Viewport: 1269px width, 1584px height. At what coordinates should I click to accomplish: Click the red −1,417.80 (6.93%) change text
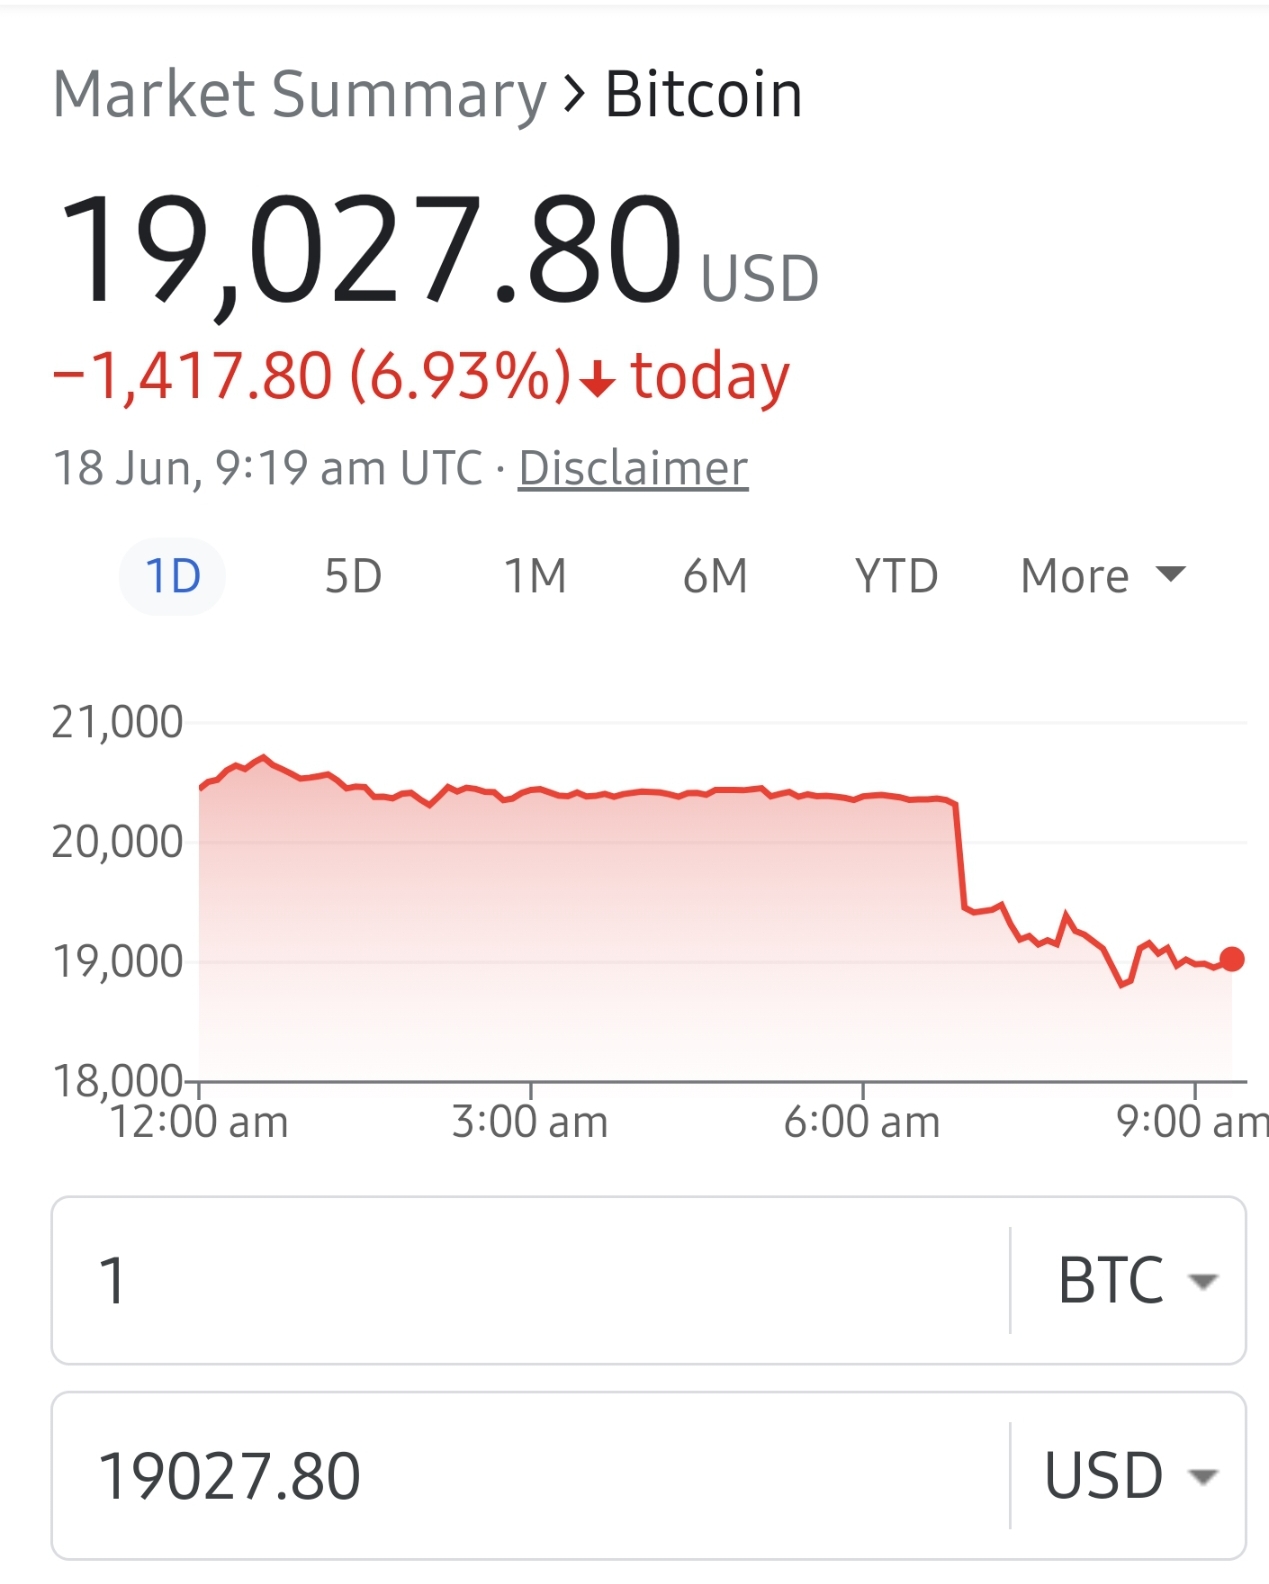[x=312, y=377]
